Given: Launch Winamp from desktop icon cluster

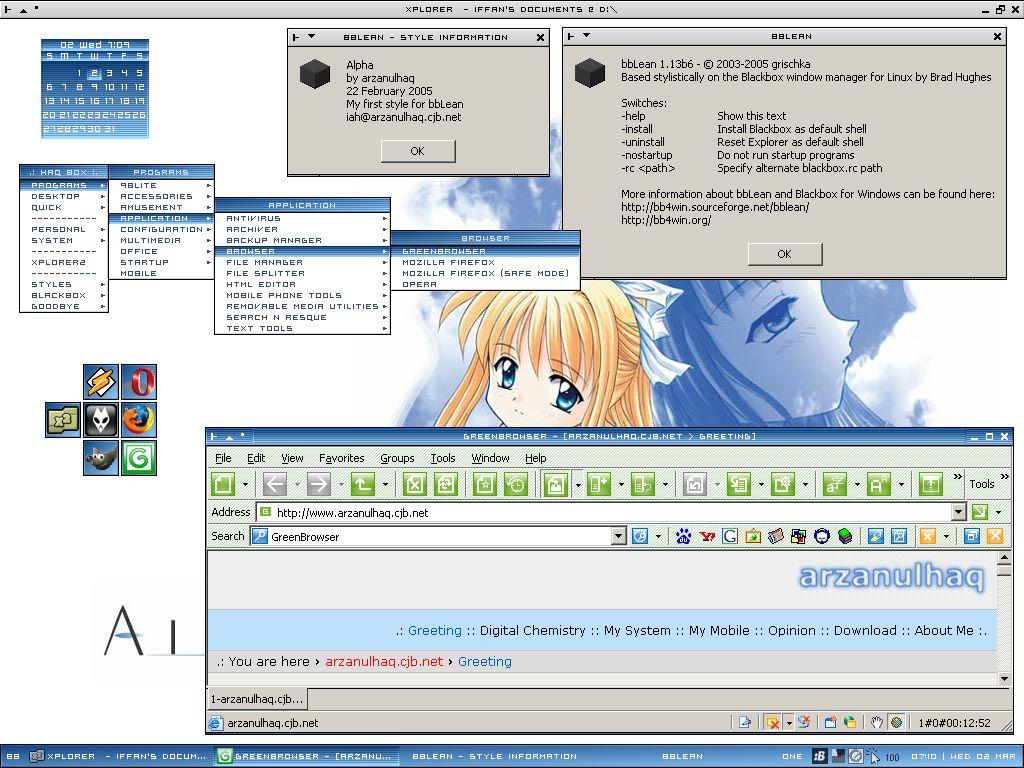Looking at the screenshot, I should pos(101,382).
